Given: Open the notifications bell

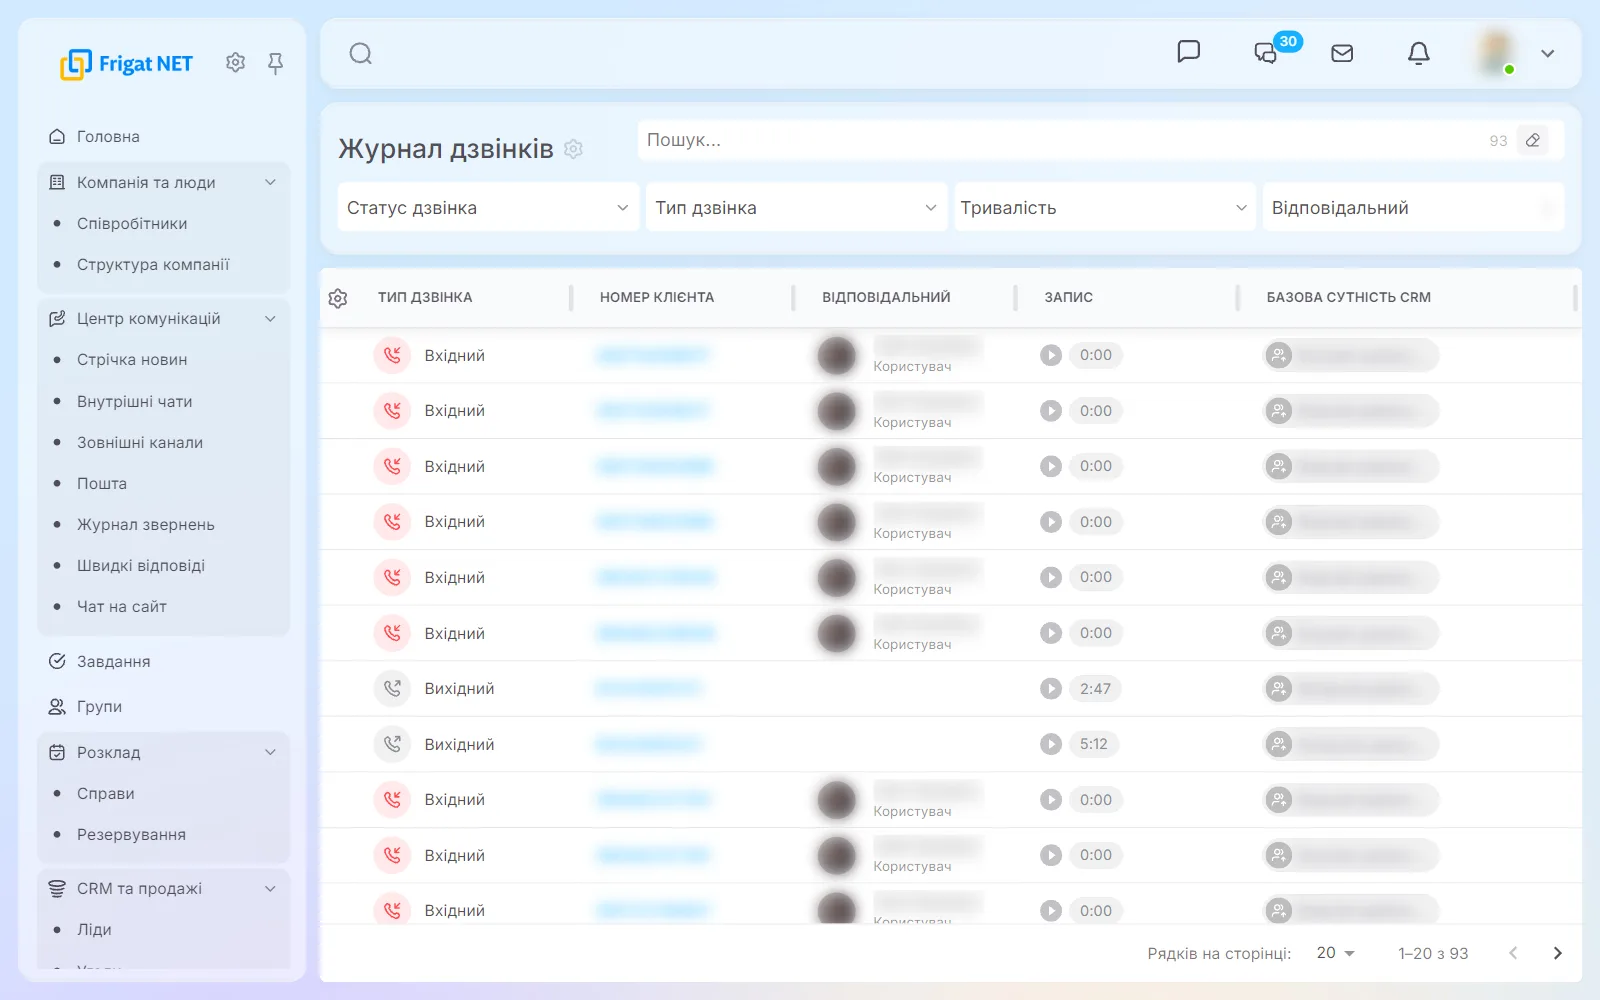Looking at the screenshot, I should click(x=1418, y=53).
